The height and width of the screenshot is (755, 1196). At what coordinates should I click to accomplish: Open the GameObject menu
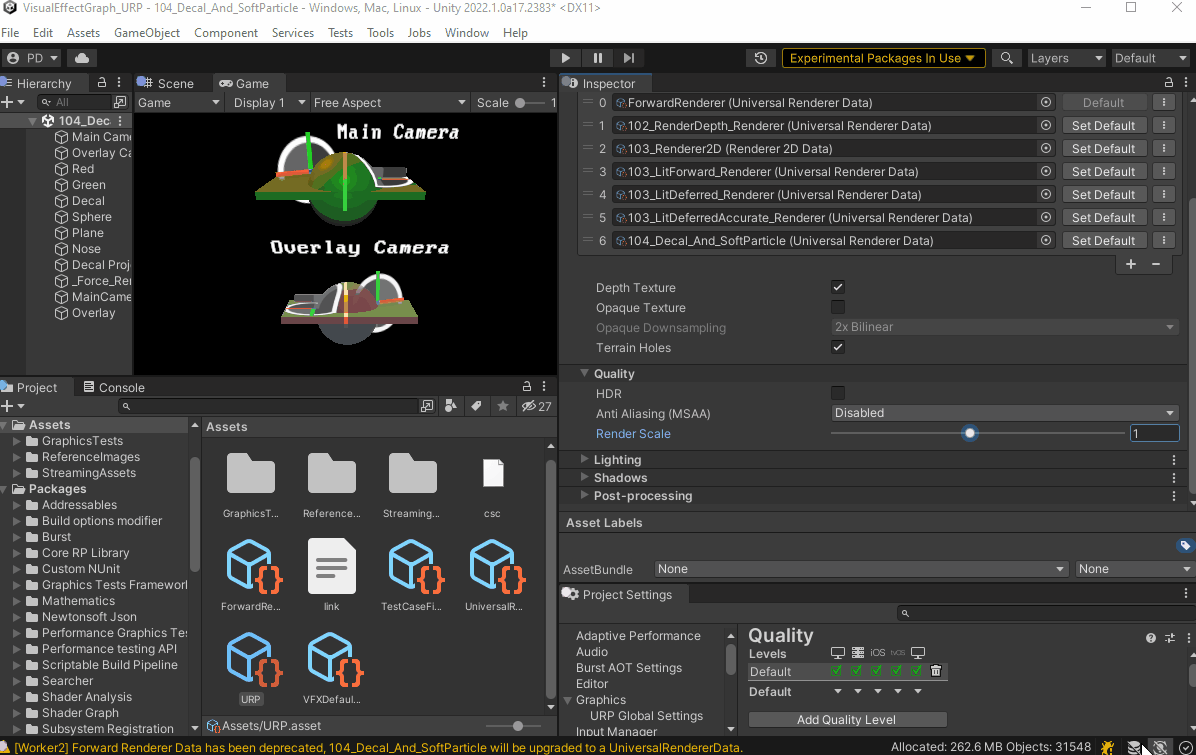(146, 33)
